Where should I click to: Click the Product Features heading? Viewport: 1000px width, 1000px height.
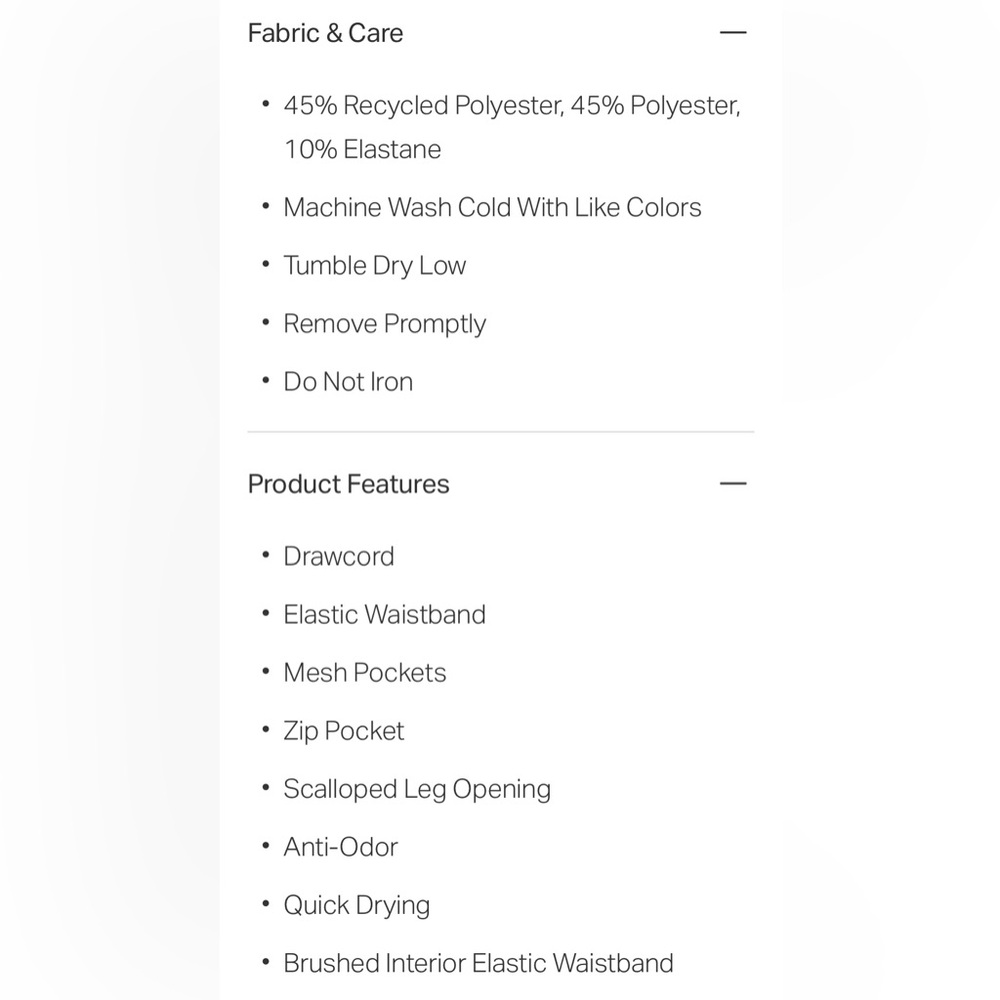348,484
